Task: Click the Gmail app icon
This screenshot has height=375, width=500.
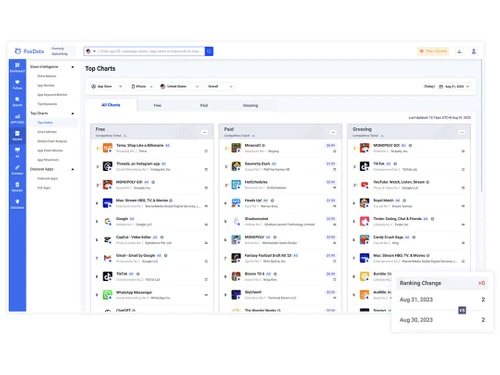Action: point(107,258)
